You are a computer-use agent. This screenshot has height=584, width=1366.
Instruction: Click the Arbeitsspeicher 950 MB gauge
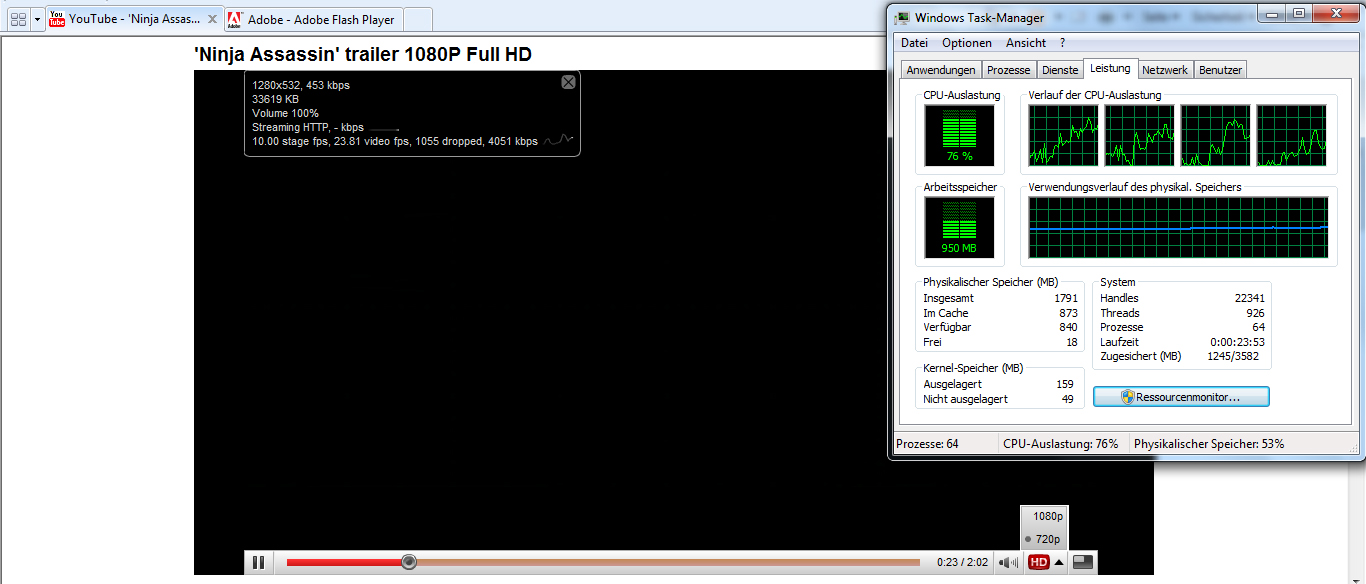click(x=959, y=227)
